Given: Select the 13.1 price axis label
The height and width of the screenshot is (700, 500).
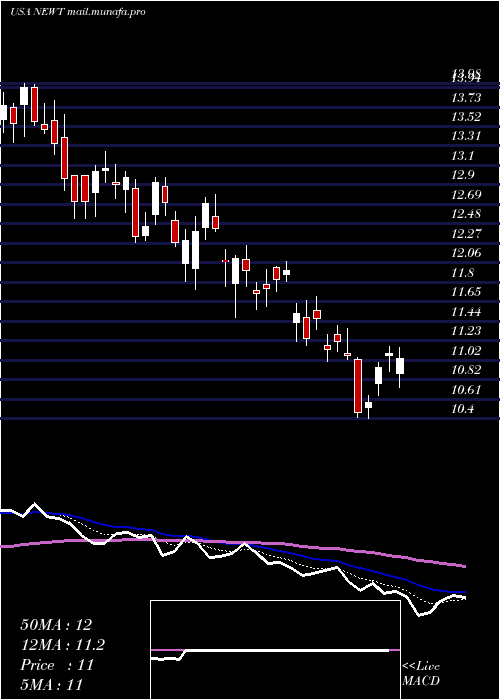Looking at the screenshot, I should [x=463, y=156].
